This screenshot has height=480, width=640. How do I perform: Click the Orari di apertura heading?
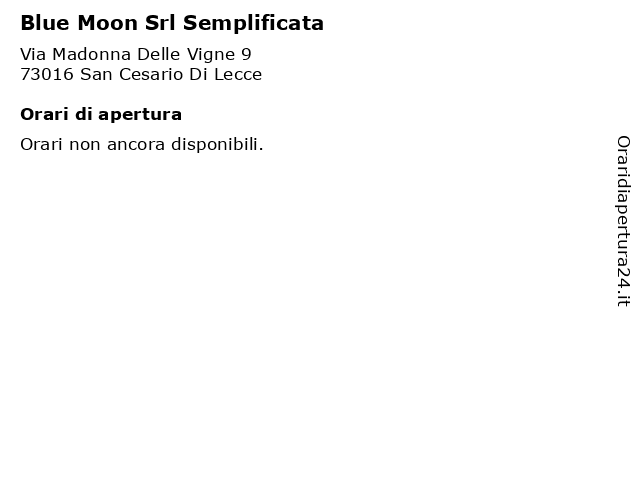[x=101, y=115]
